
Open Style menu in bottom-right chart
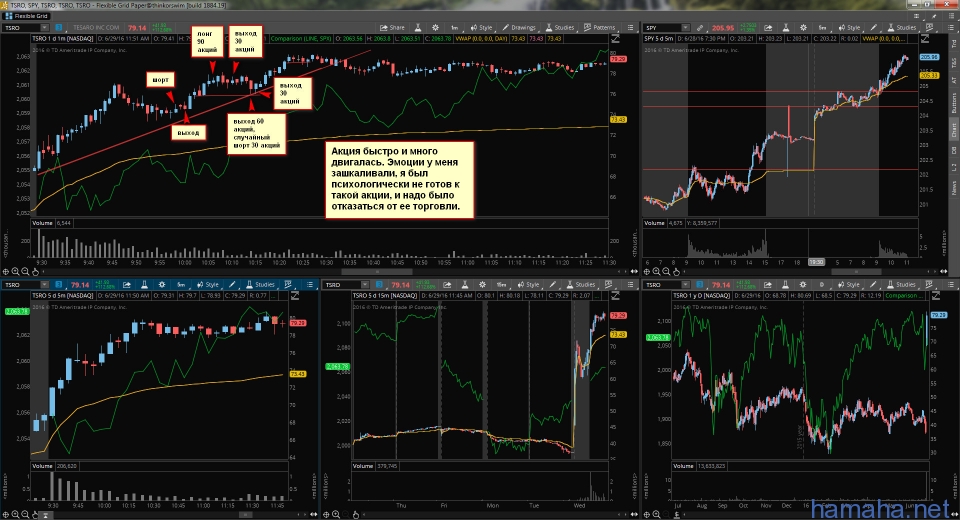(849, 285)
